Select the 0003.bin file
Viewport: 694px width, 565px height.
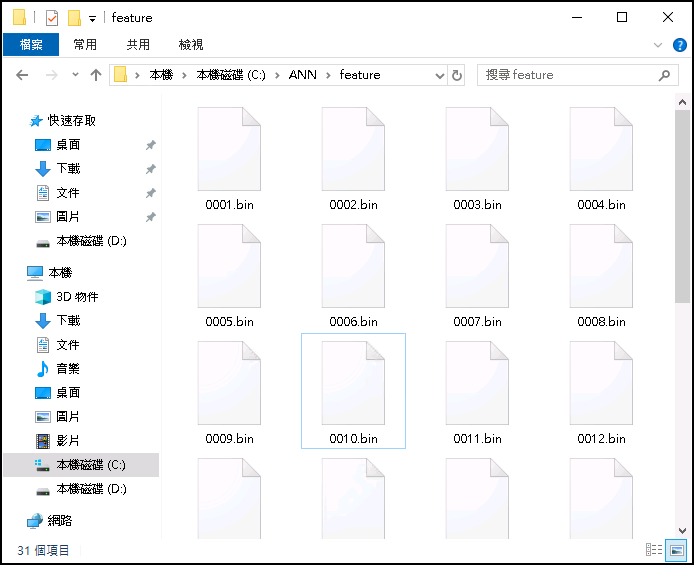(477, 159)
